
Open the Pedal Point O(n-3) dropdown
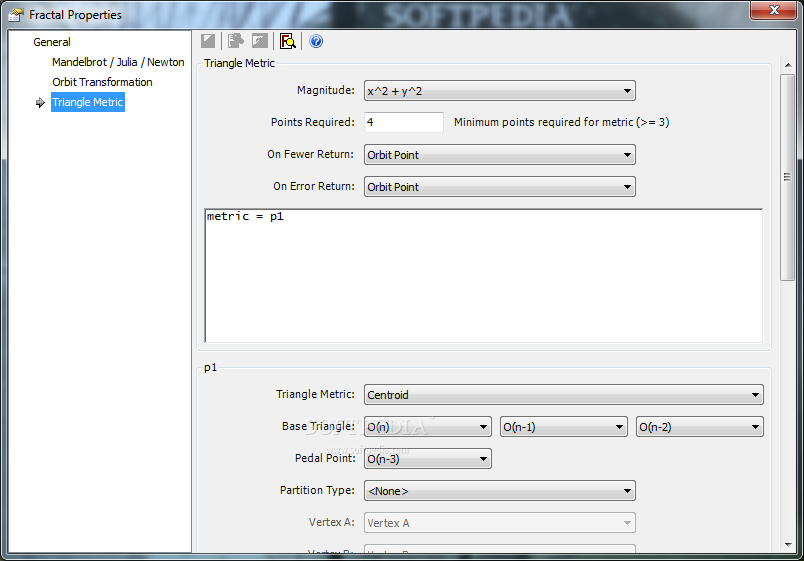428,458
